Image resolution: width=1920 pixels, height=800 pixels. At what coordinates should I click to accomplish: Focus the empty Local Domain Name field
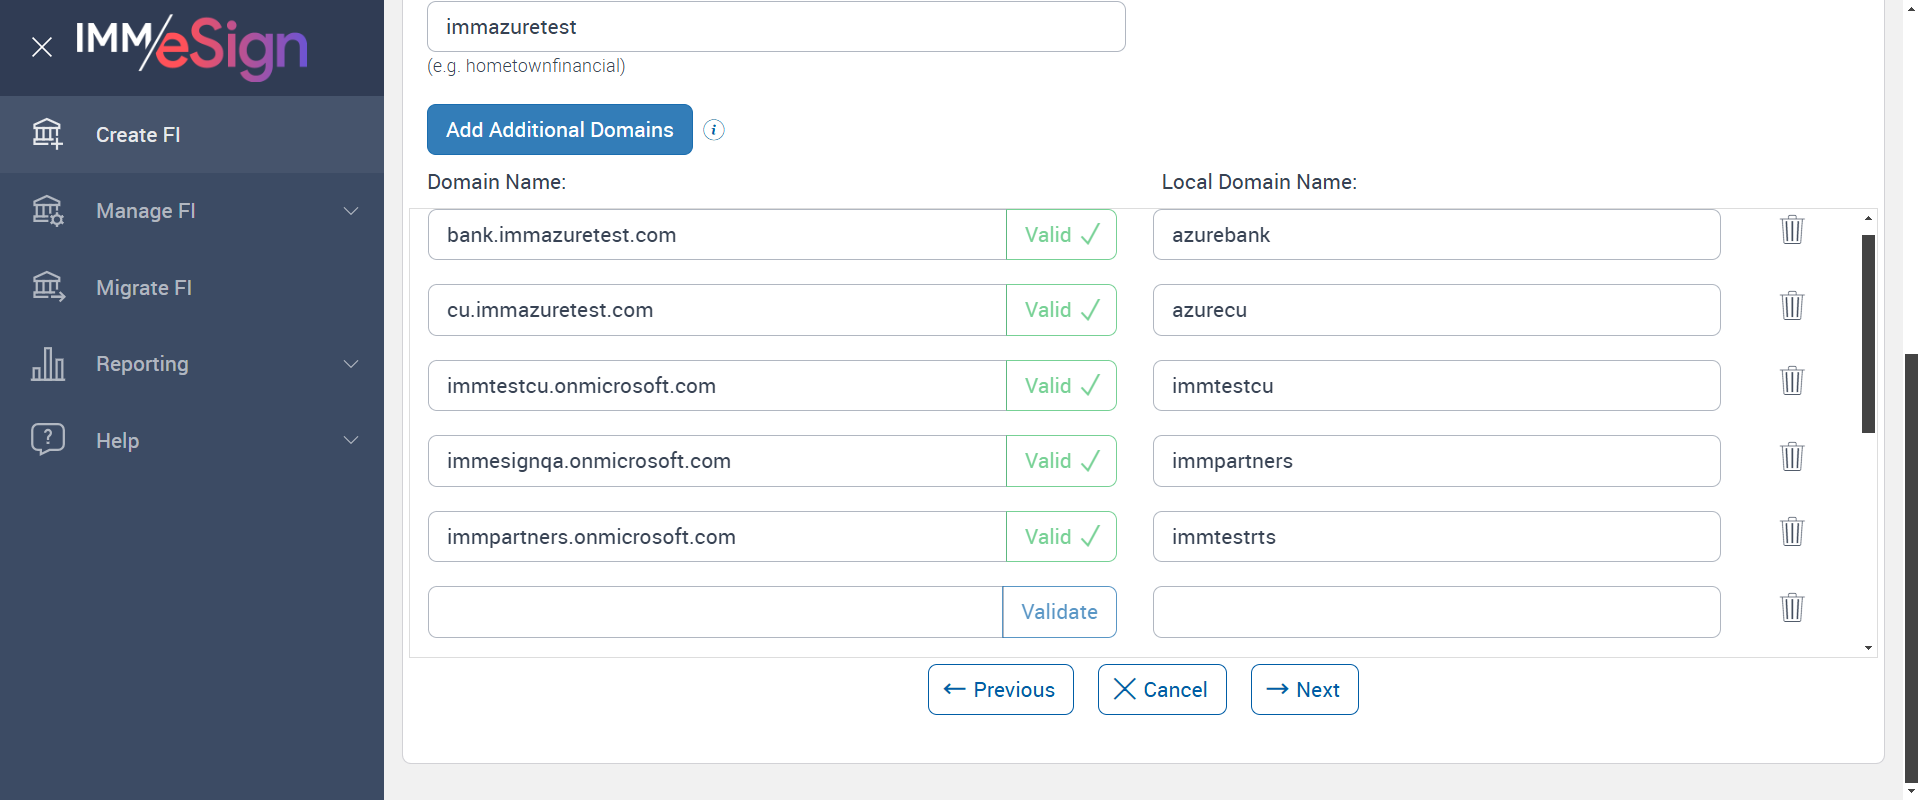[x=1435, y=612]
